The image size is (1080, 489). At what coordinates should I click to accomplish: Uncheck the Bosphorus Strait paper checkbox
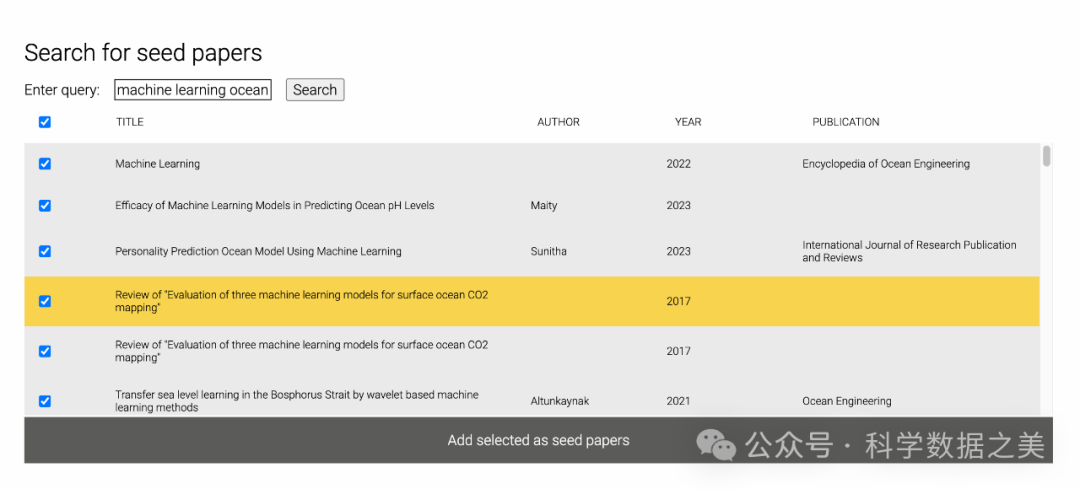pos(44,401)
